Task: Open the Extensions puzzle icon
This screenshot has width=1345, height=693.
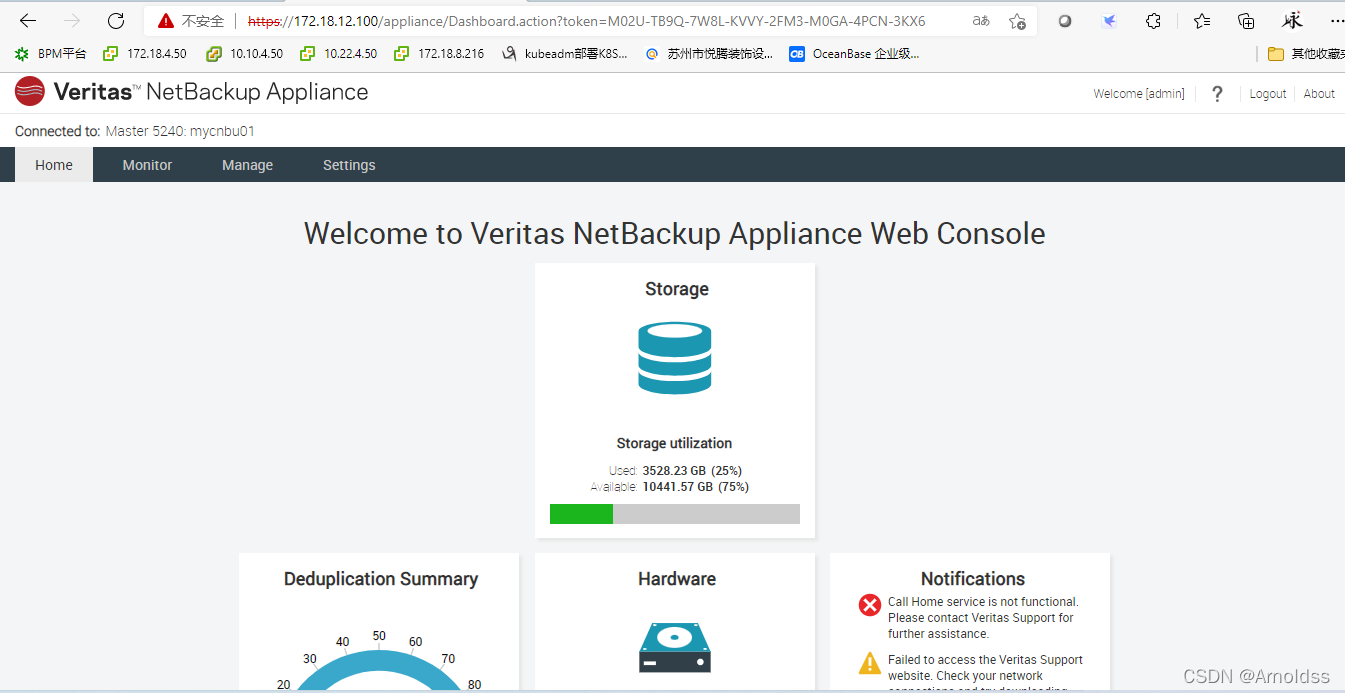Action: [1153, 21]
